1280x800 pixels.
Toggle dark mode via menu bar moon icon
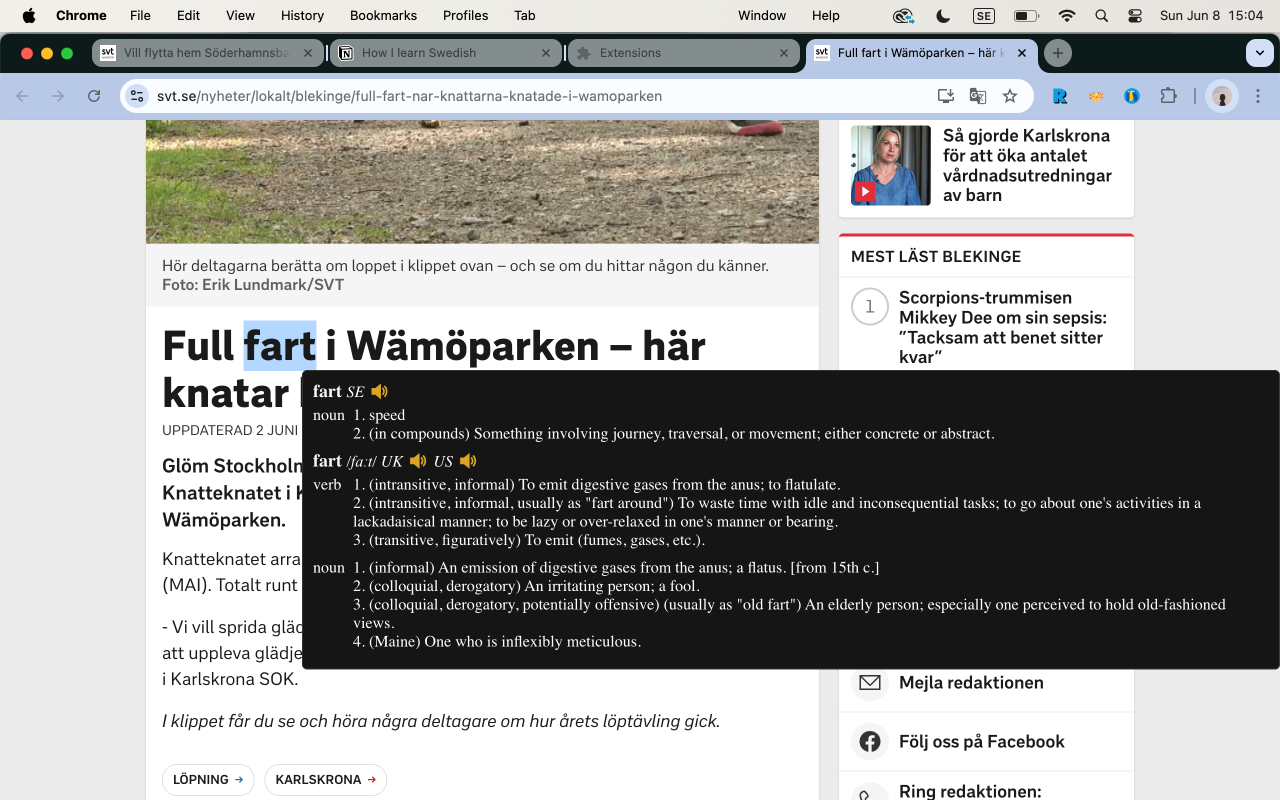[x=941, y=15]
